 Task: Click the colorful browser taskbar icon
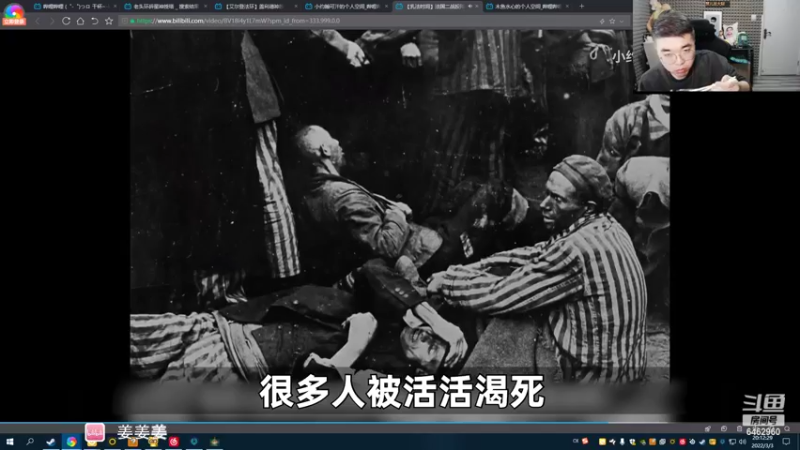tap(71, 441)
